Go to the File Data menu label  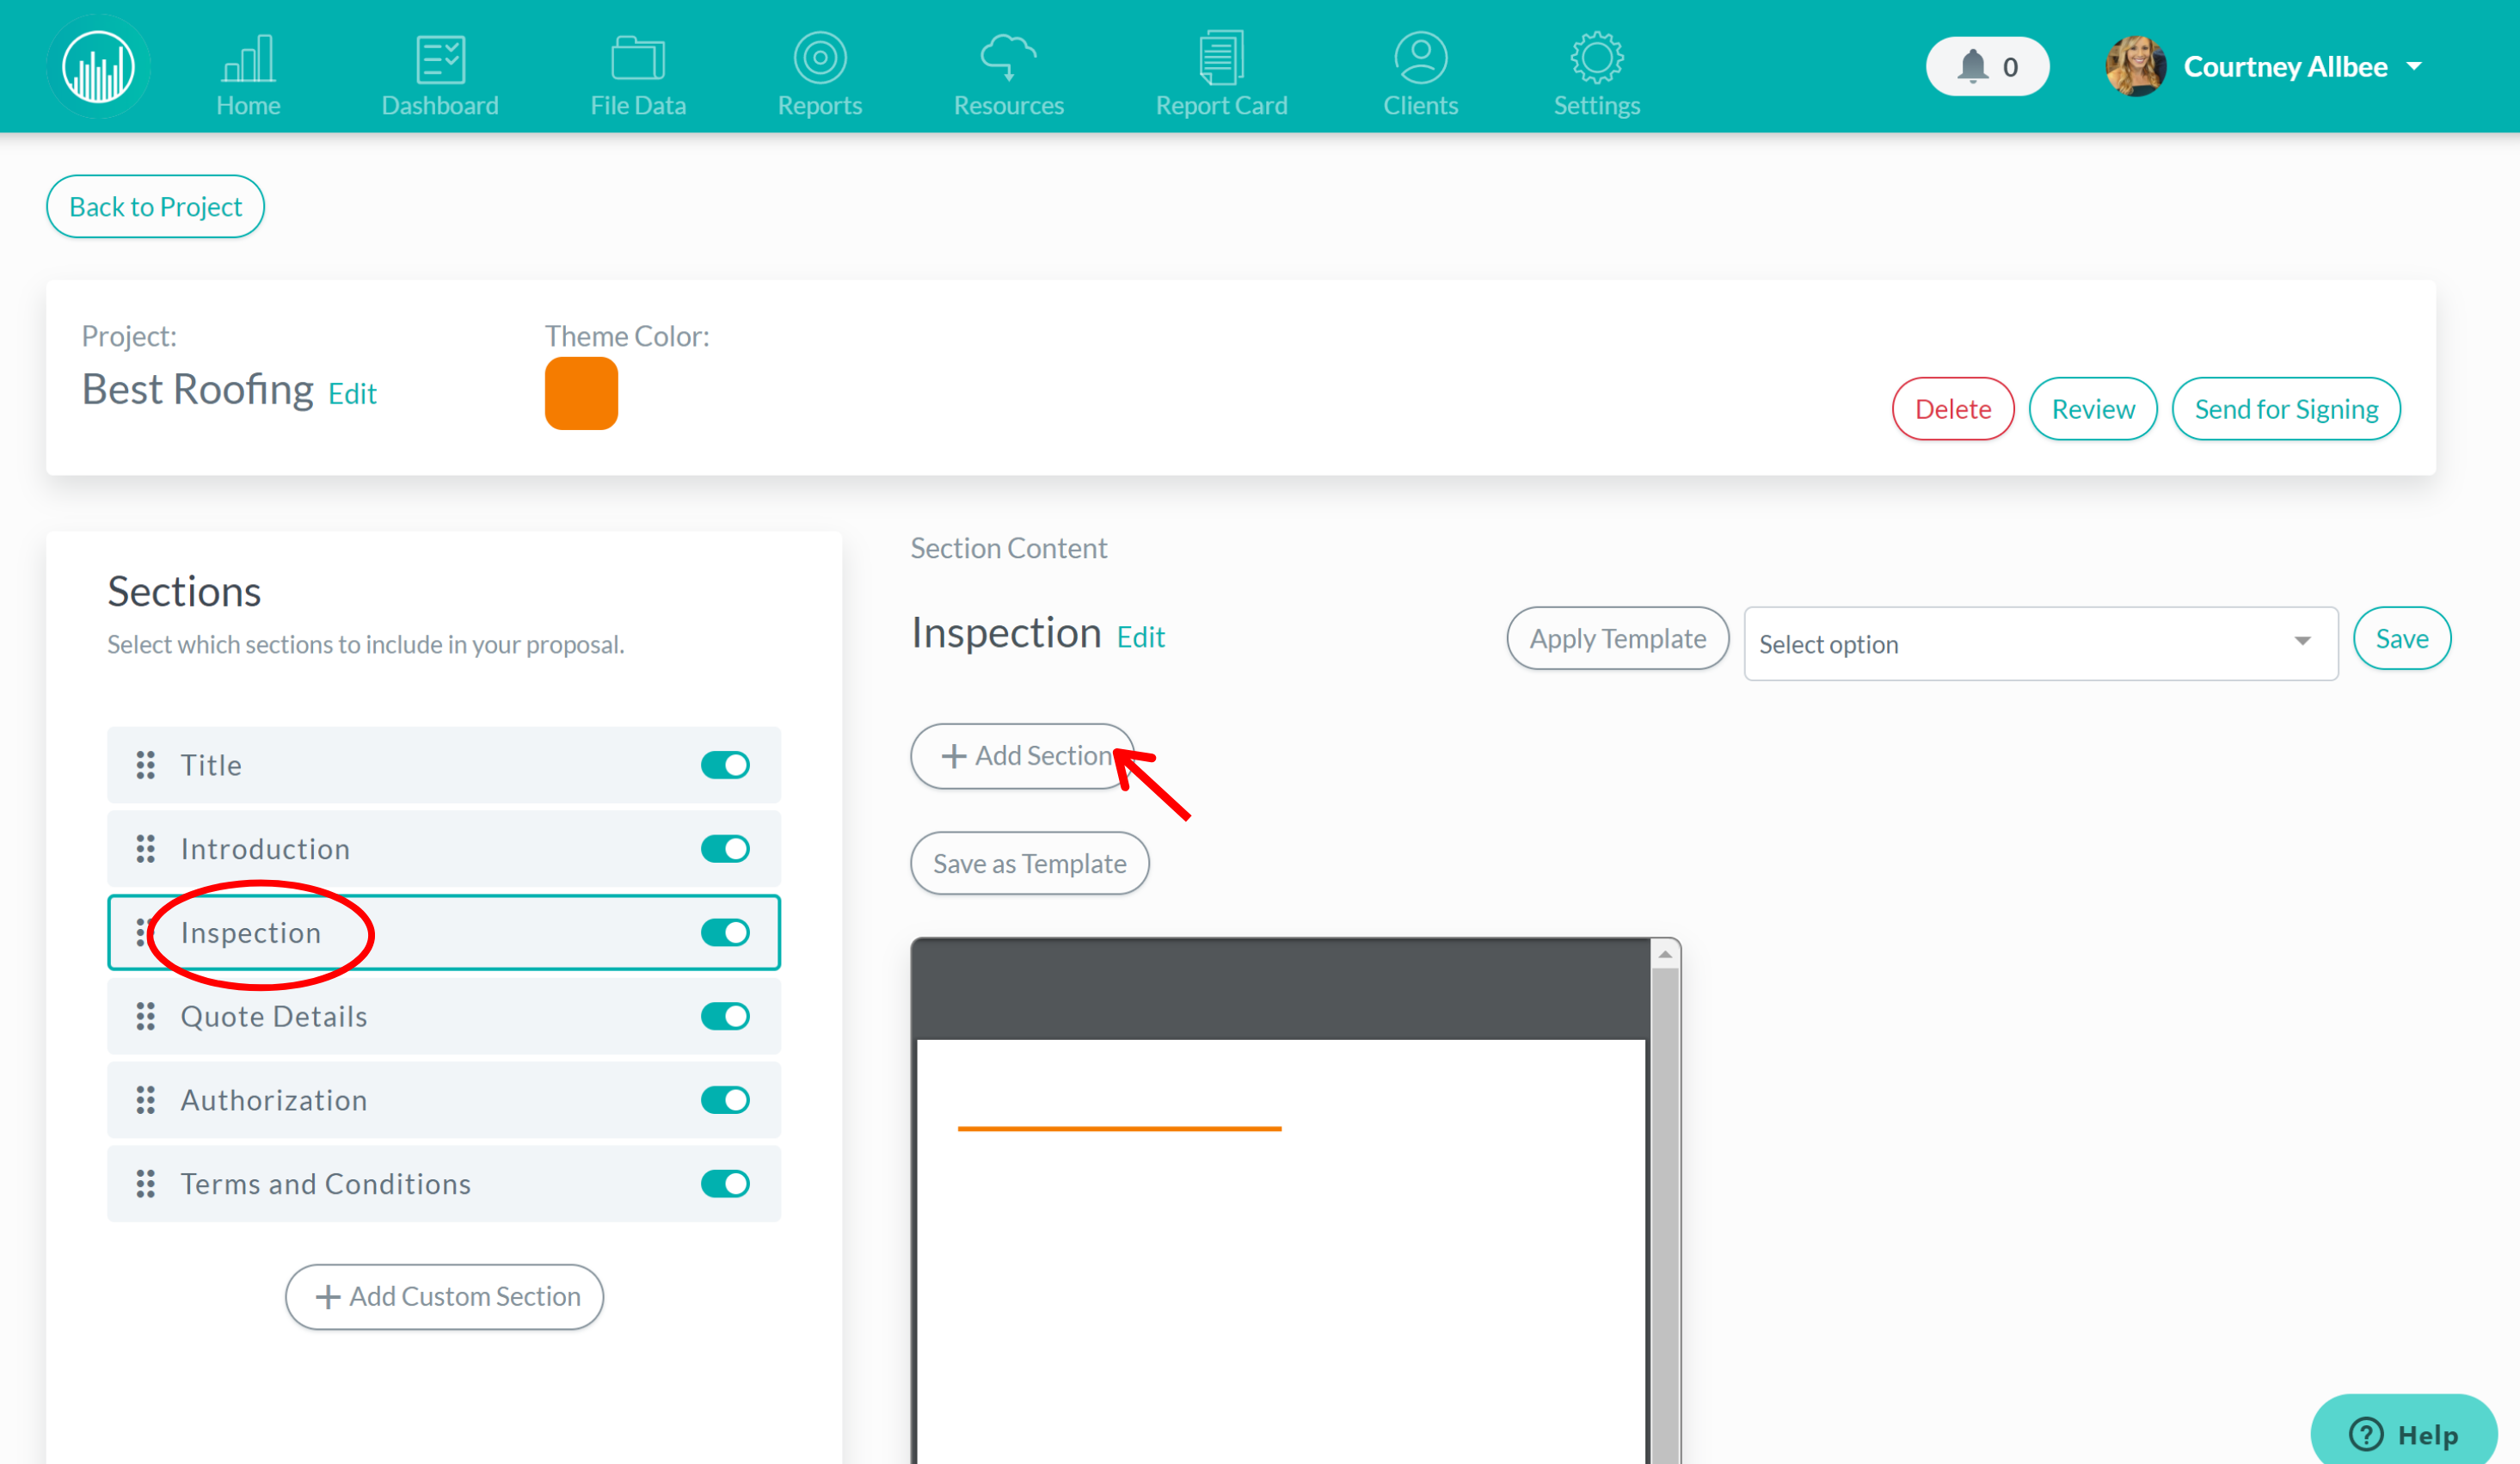click(x=638, y=105)
